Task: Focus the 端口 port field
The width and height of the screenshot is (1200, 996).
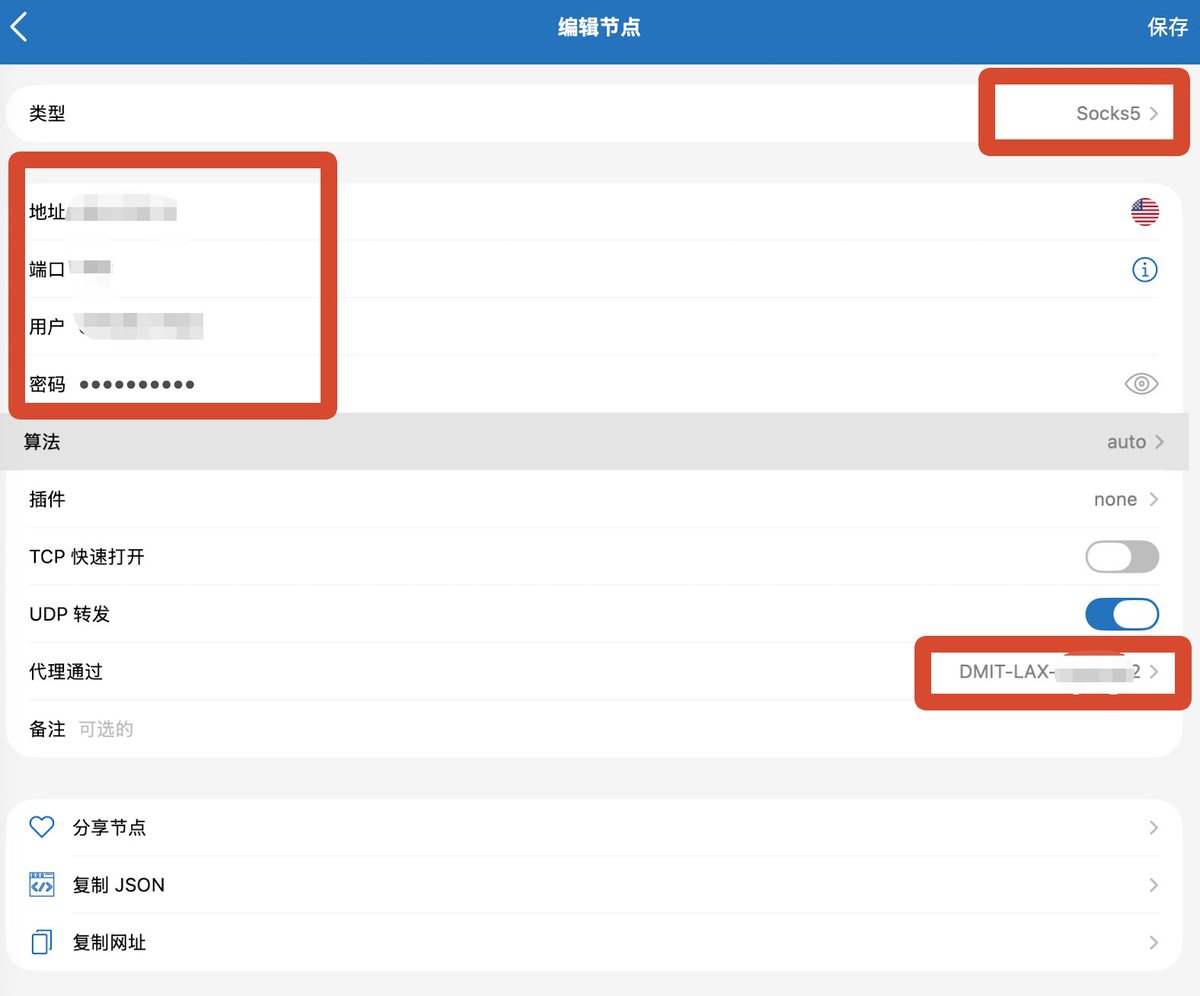Action: click(x=594, y=269)
